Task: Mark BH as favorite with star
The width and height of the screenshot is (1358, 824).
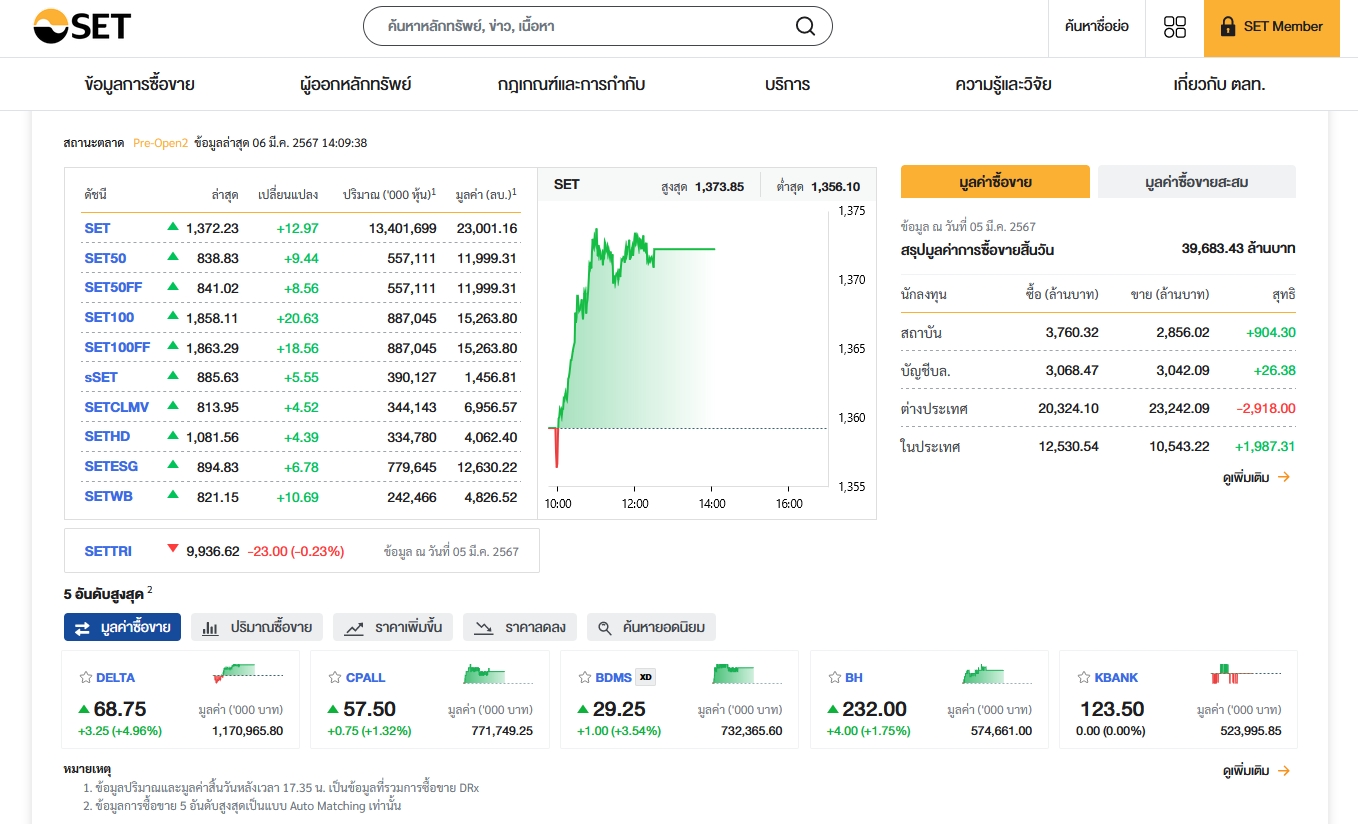Action: (834, 678)
